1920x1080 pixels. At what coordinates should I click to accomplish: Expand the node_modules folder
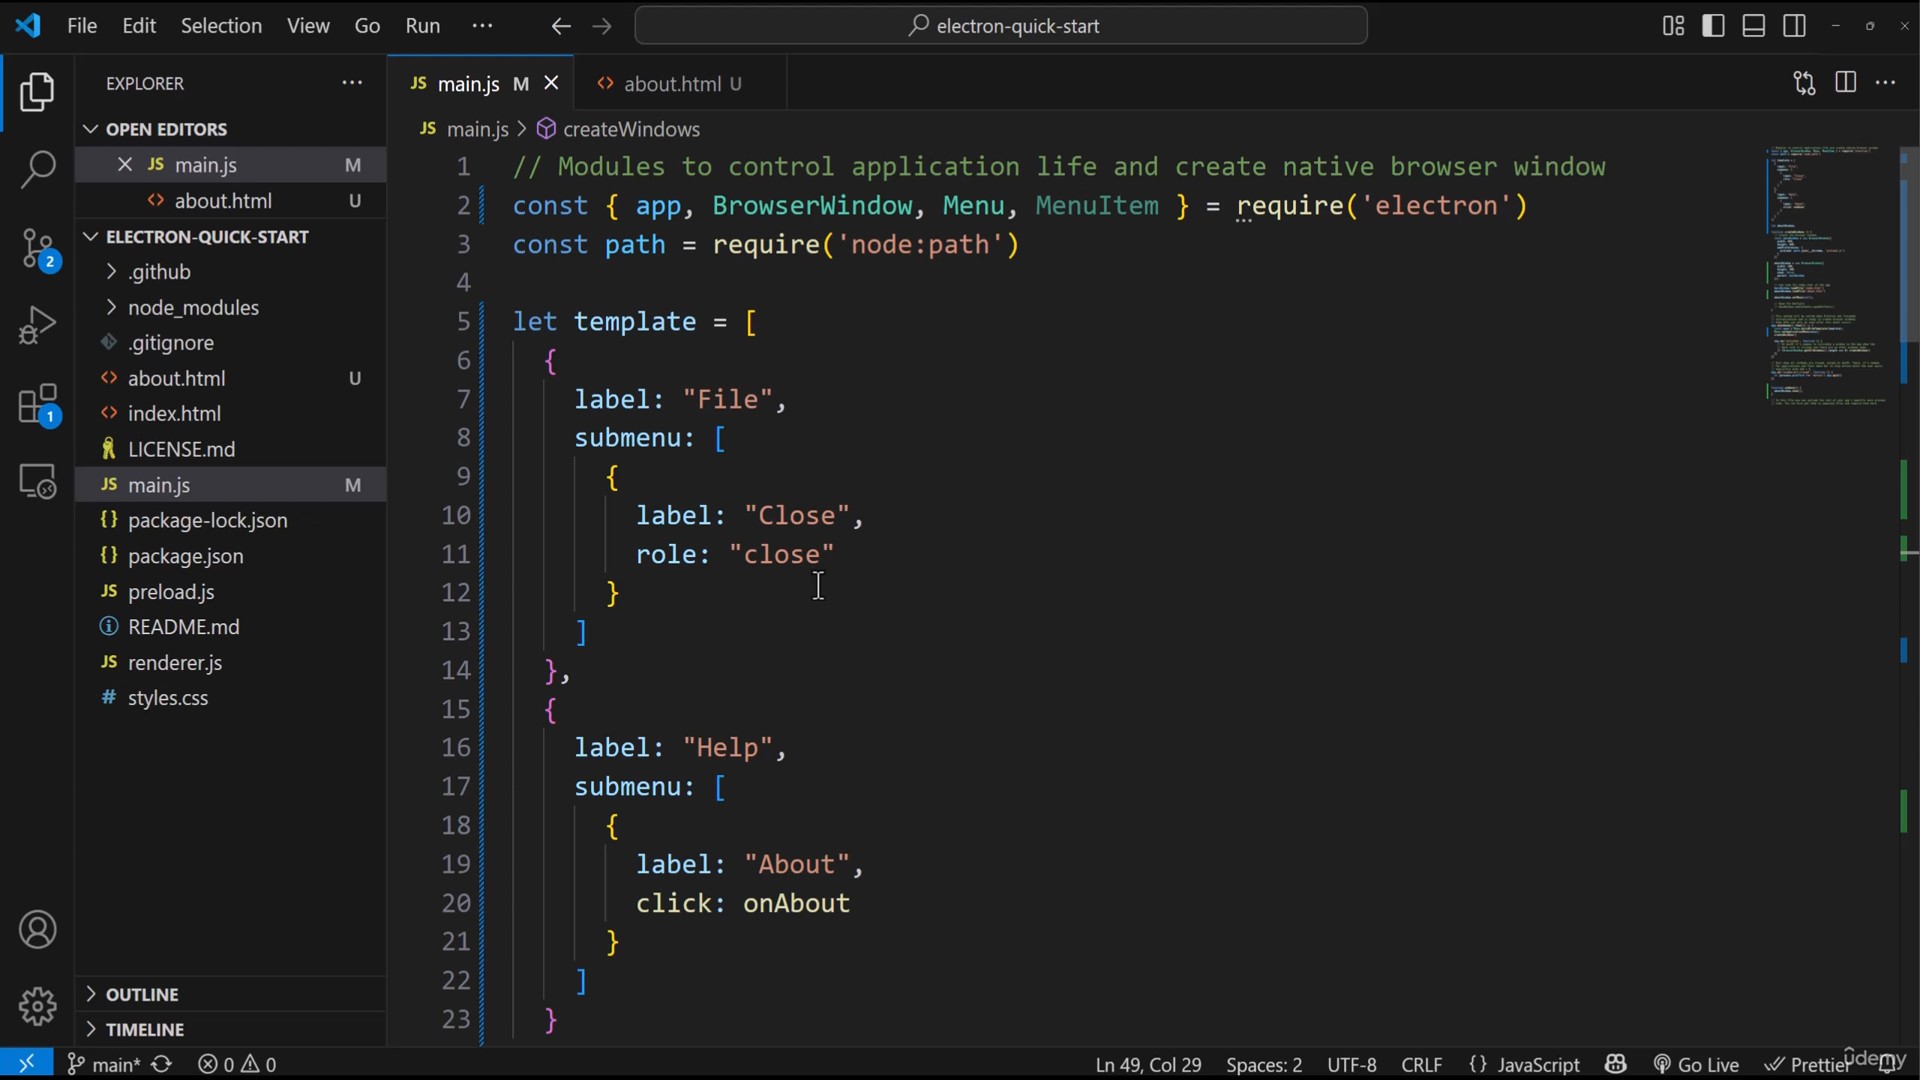(230, 308)
